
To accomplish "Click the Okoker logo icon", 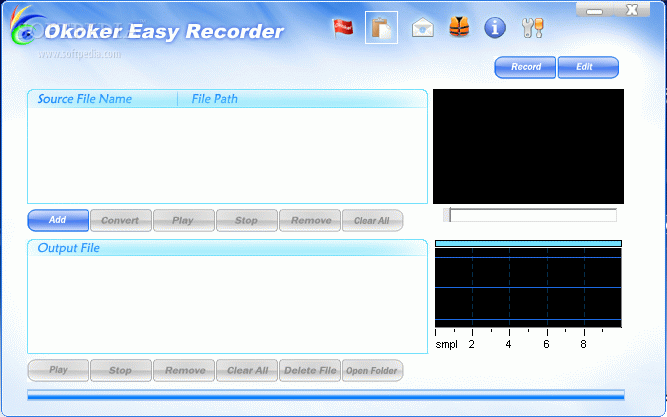I will coord(25,26).
